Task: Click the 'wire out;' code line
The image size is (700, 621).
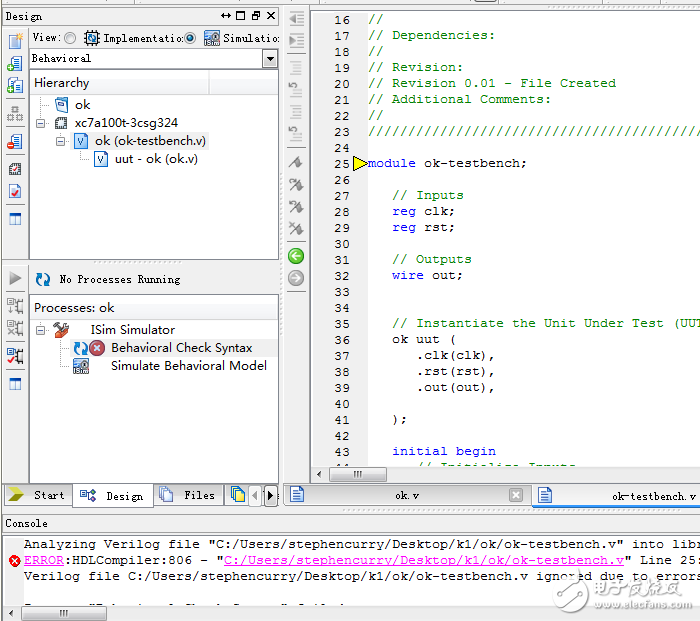Action: click(427, 275)
